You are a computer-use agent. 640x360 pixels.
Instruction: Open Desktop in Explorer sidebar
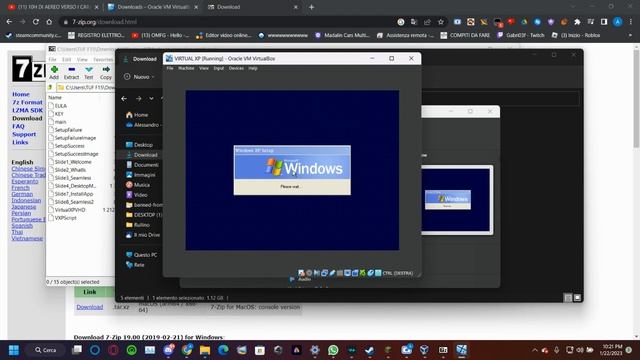pyautogui.click(x=140, y=145)
